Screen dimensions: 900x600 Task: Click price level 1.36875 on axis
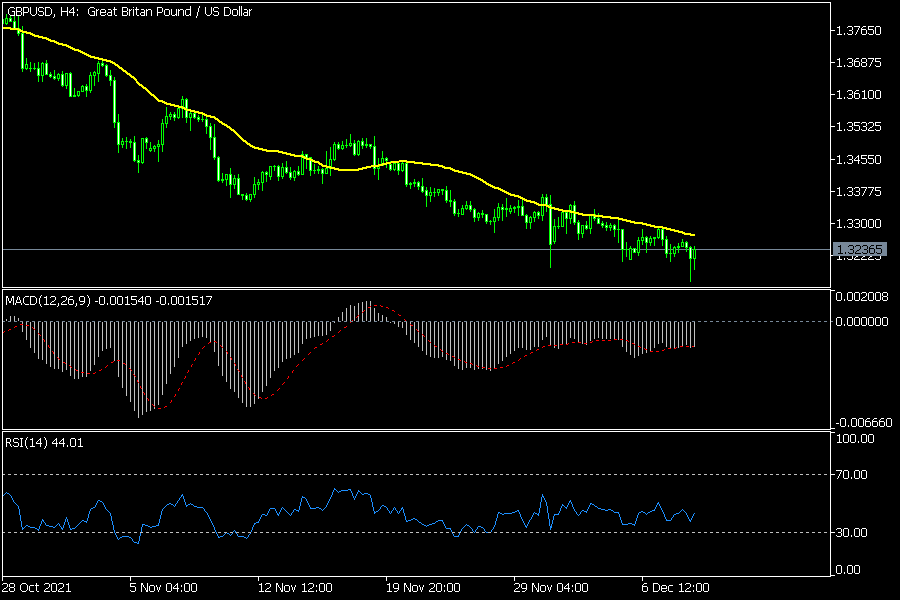coord(859,63)
